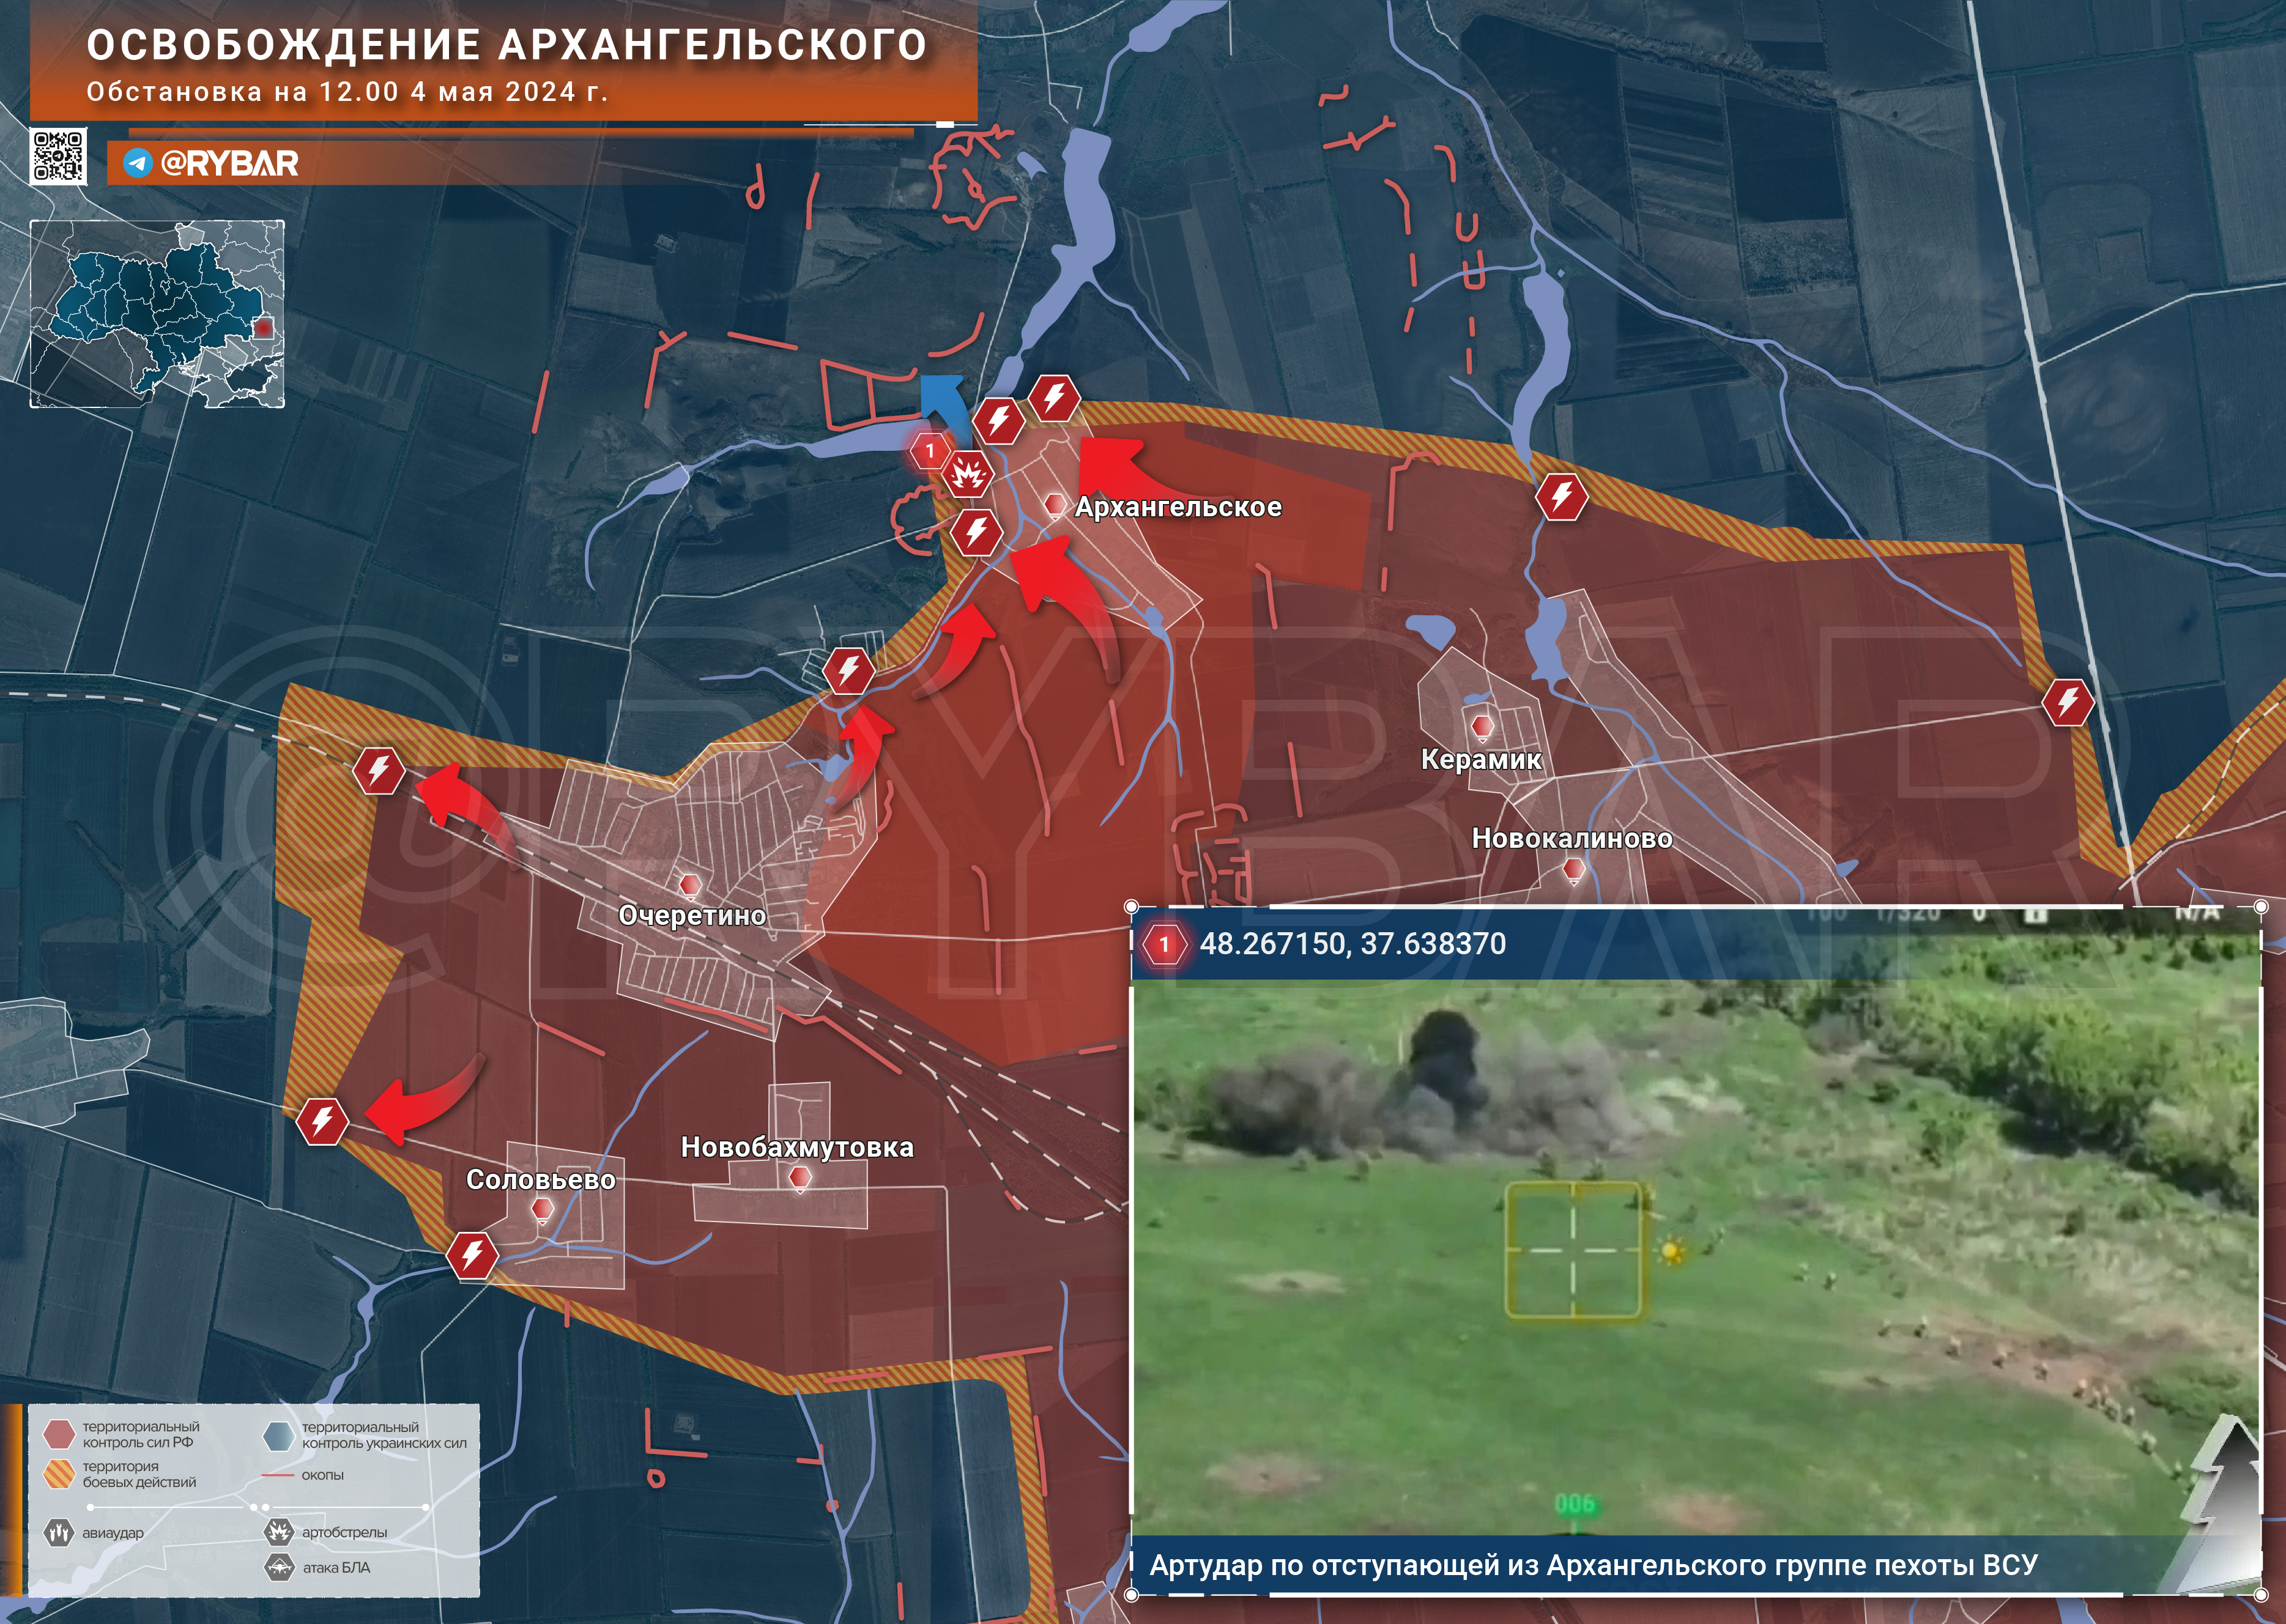Click the Соловьево label
The width and height of the screenshot is (2286, 1624).
(540, 1179)
